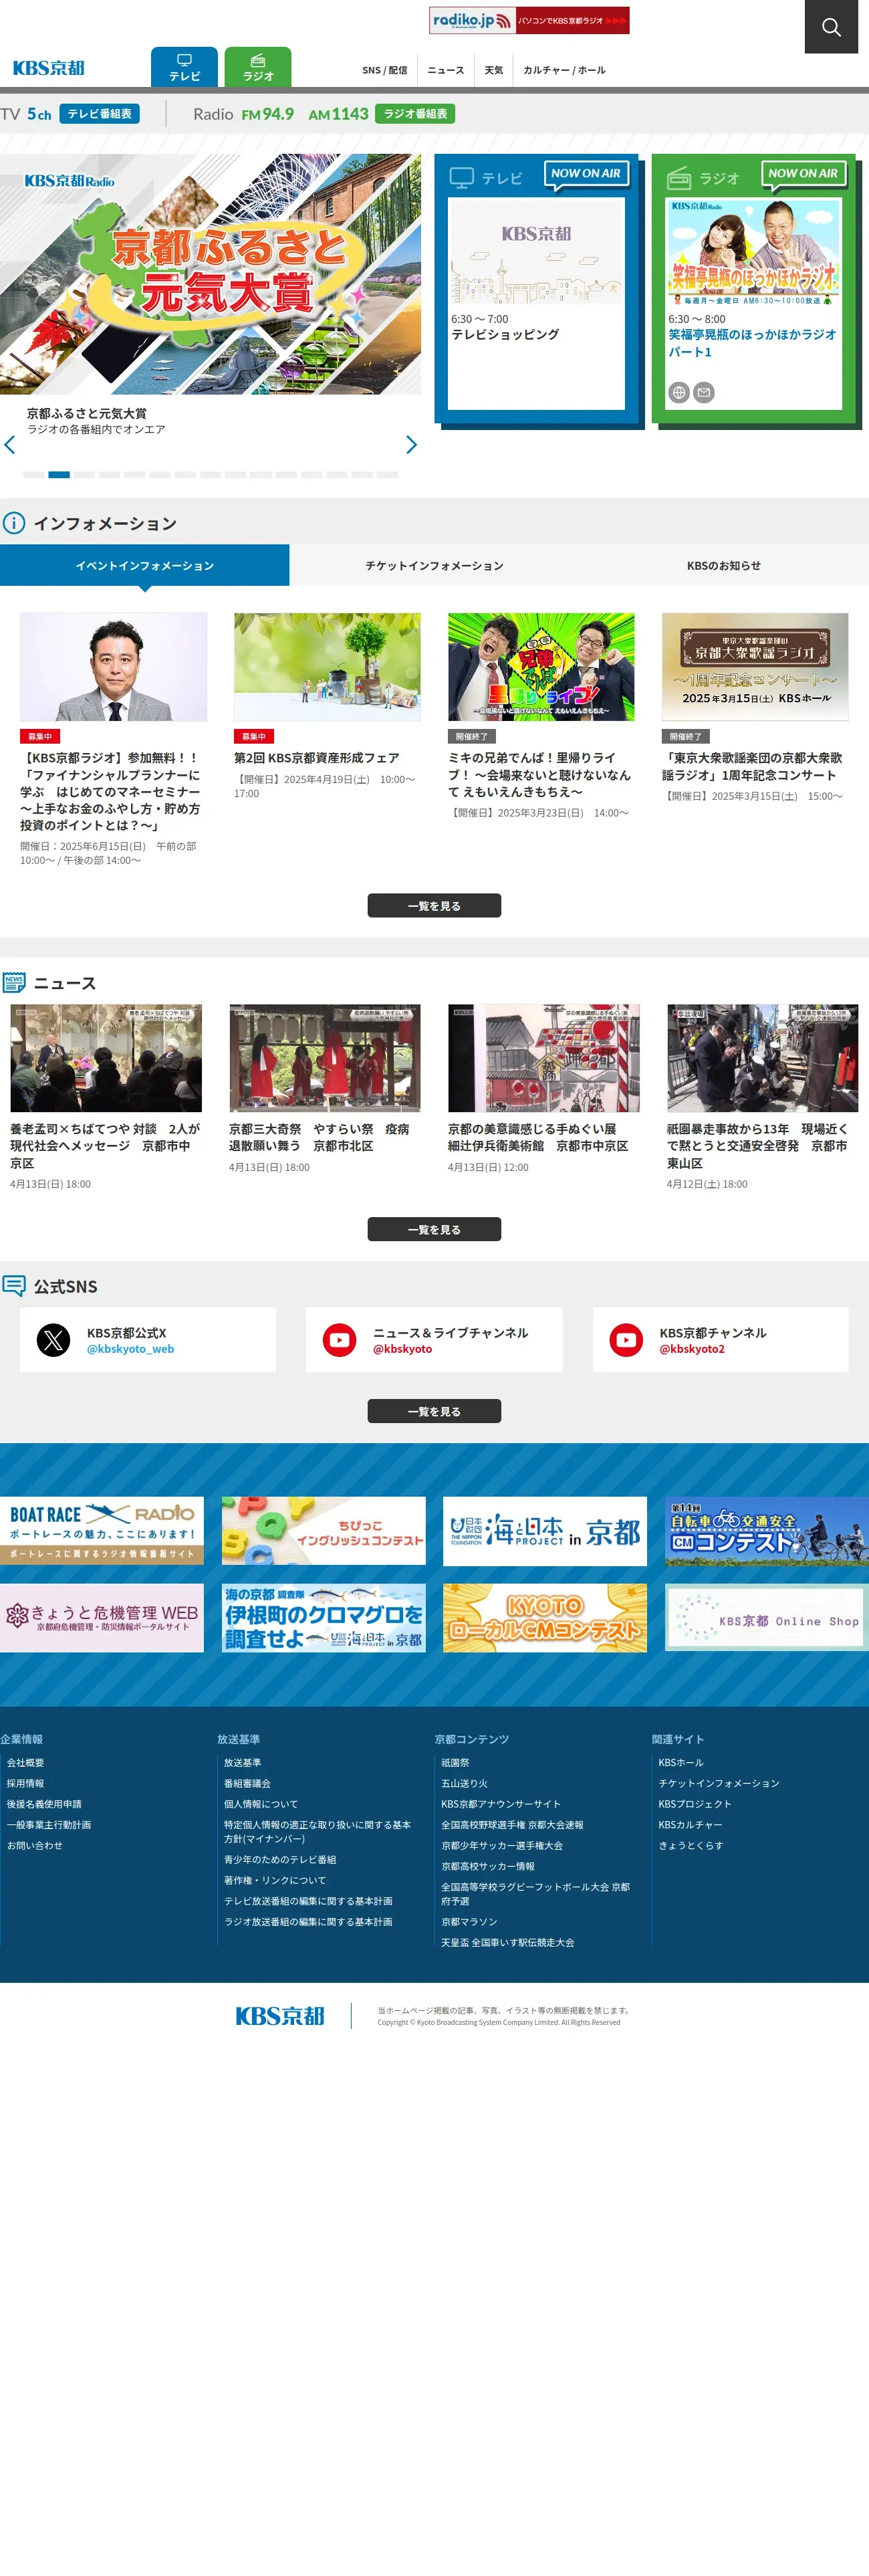Select the first carousel indicator dot
Image resolution: width=869 pixels, height=2576 pixels.
(33, 474)
